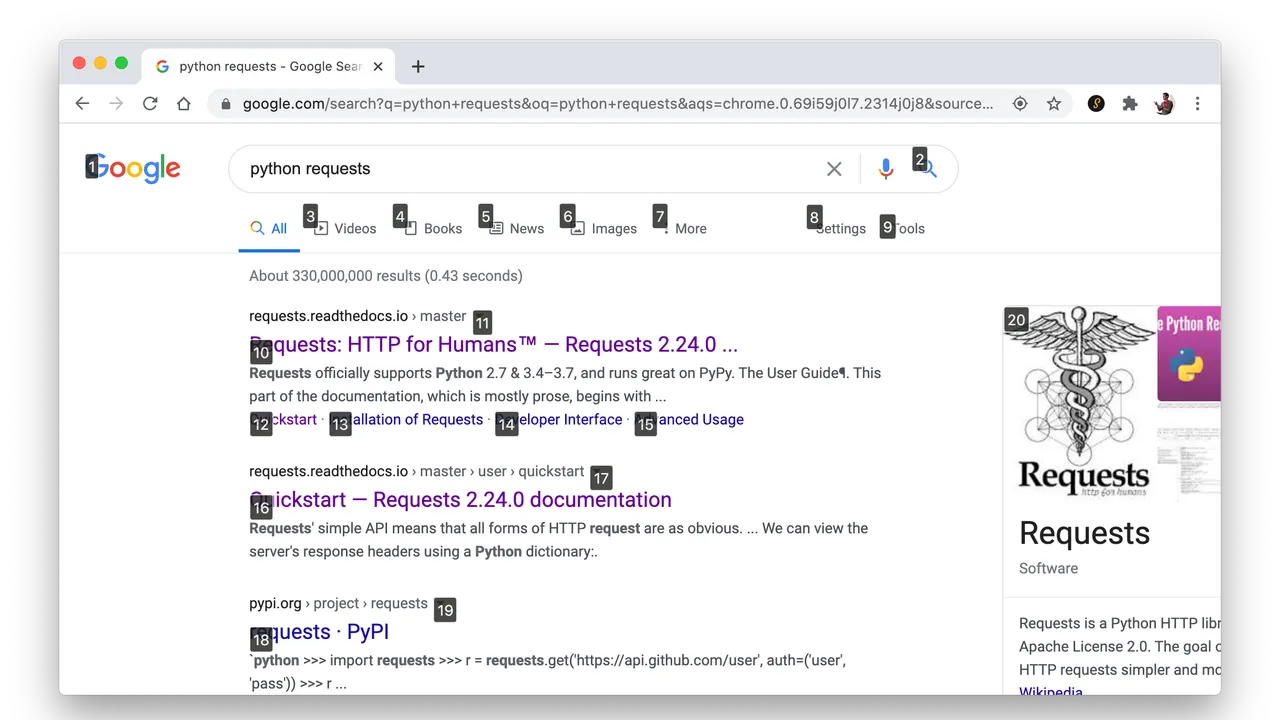1280x720 pixels.
Task: Click 'requests.readthedocs.io › master' breadcrumb text
Action: pyautogui.click(x=358, y=316)
